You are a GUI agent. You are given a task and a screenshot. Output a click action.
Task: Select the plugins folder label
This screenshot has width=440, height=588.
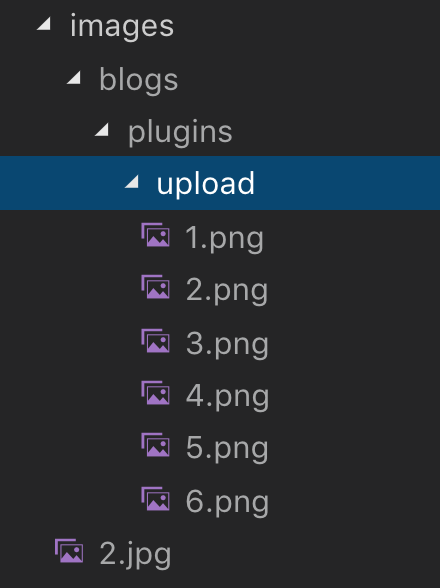180,132
